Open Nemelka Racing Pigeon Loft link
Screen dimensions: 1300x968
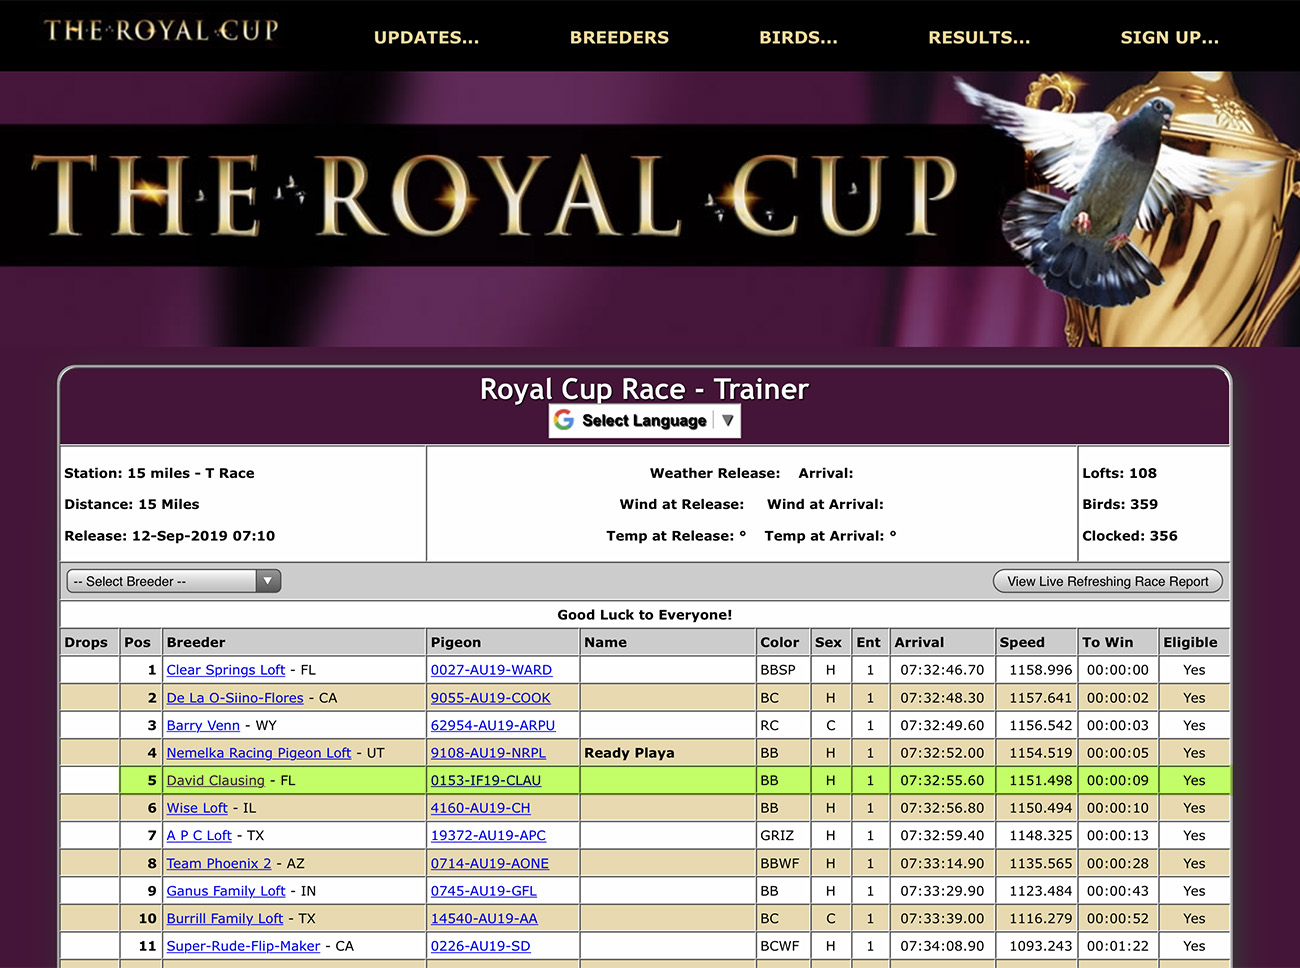259,753
